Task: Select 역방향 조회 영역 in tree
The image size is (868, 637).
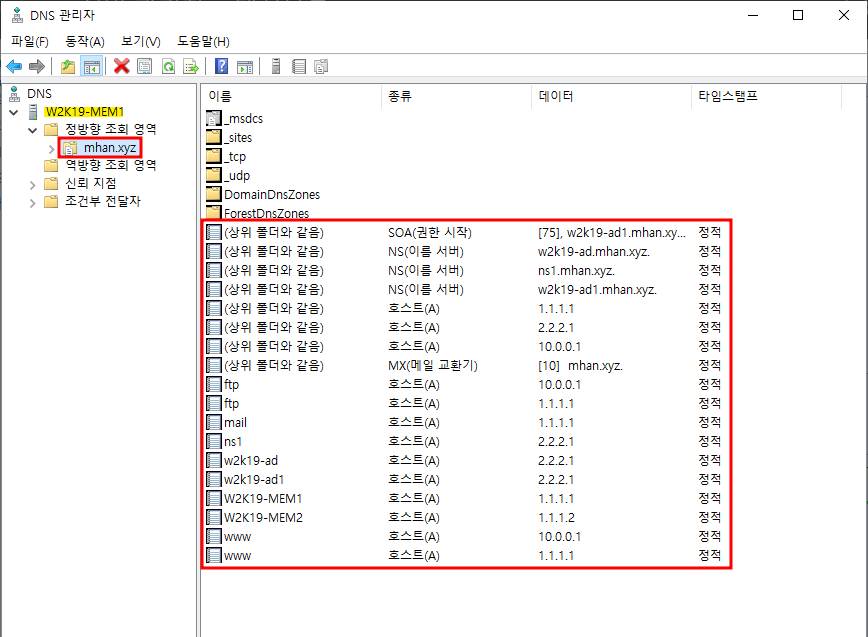Action: pyautogui.click(x=111, y=165)
